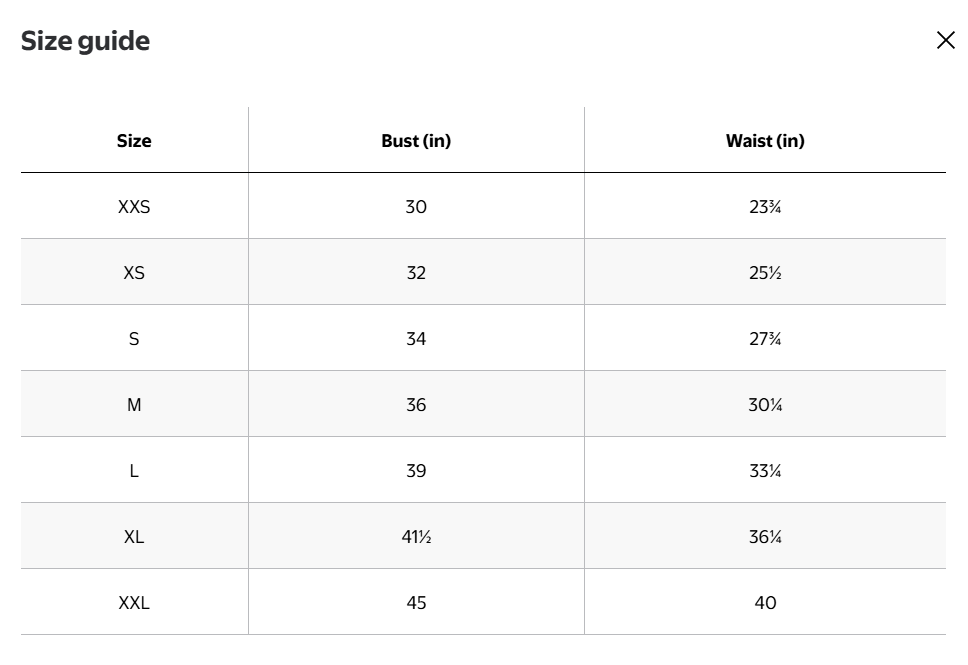Close the Size guide dialog
Screen dimensions: 968x665
(945, 40)
